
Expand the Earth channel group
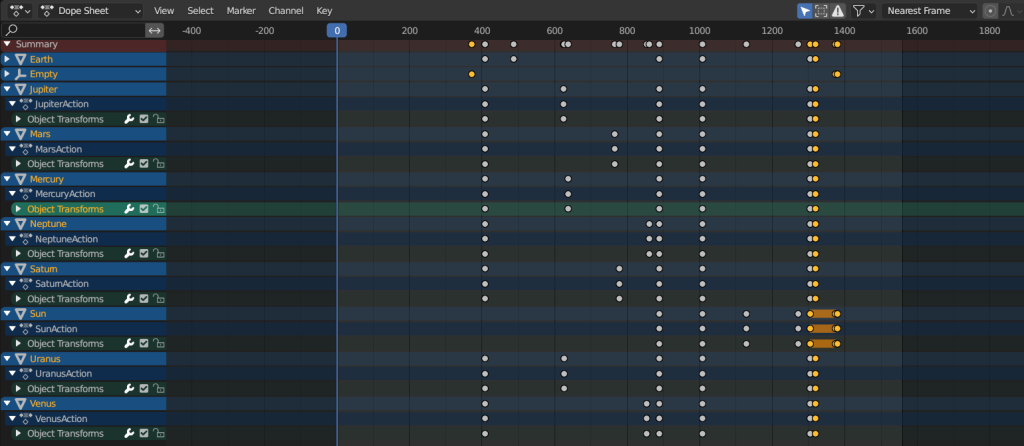7,59
